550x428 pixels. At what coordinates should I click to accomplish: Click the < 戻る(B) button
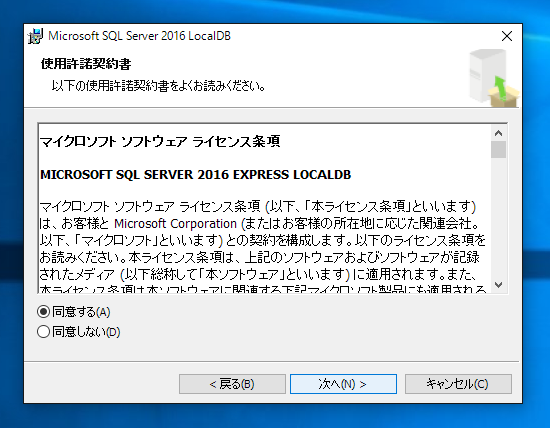pyautogui.click(x=232, y=384)
